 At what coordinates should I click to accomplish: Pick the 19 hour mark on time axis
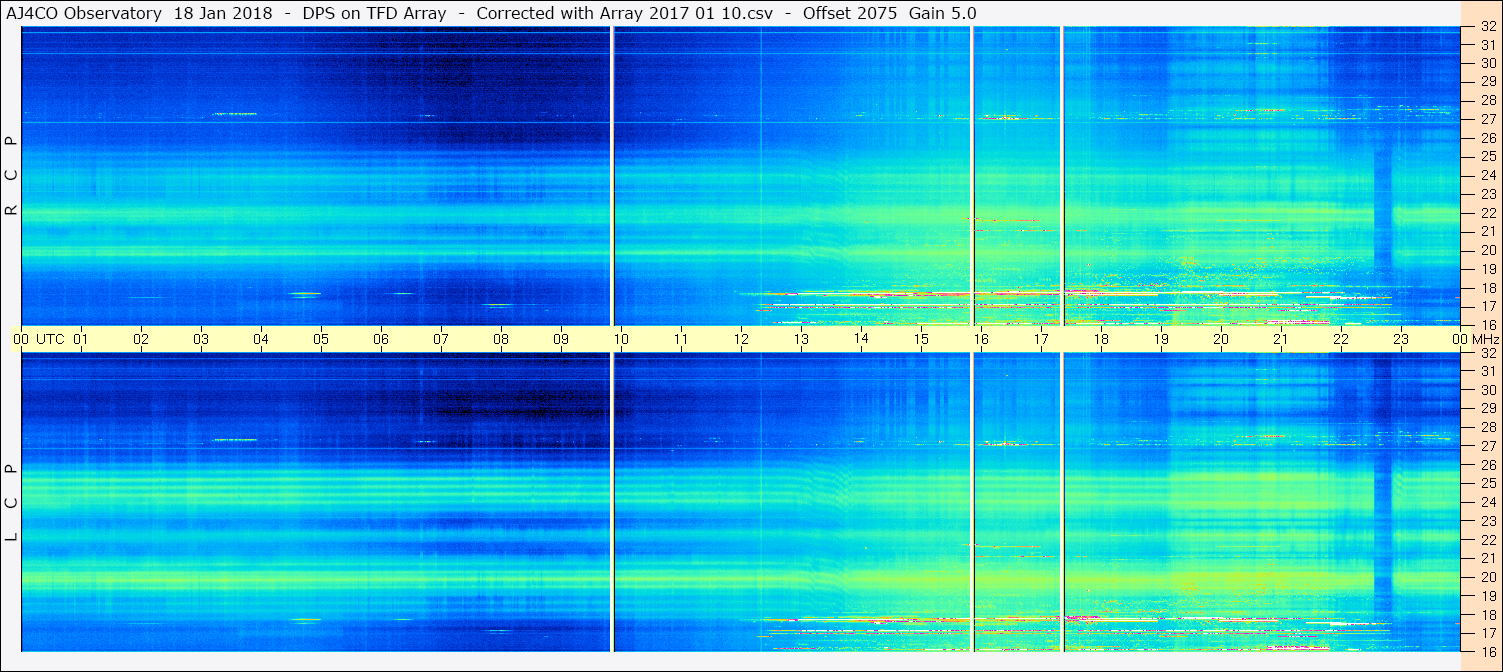point(1161,340)
